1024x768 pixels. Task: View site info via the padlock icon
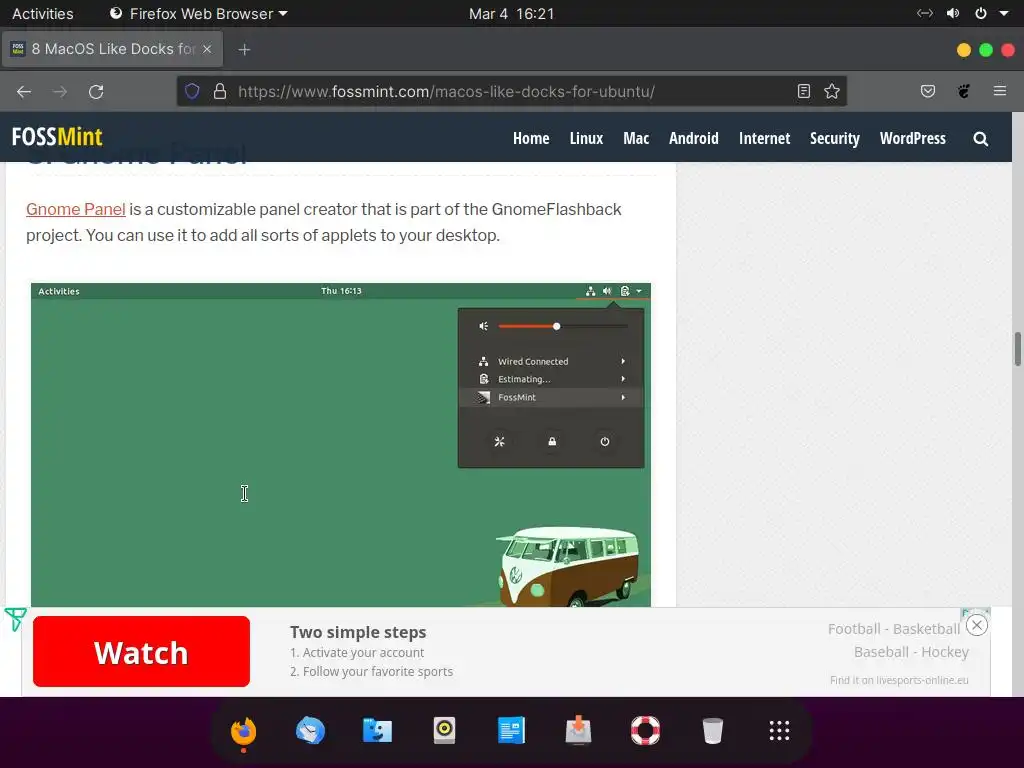220,91
